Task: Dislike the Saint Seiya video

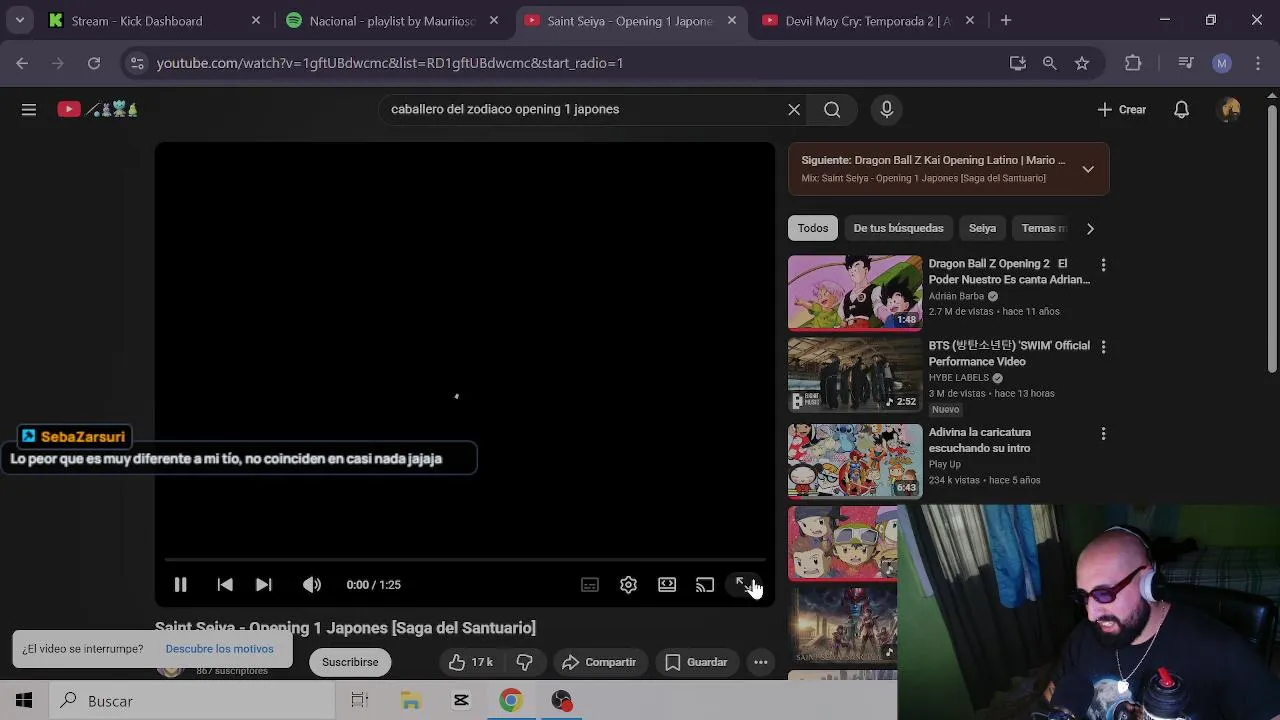Action: coord(524,662)
